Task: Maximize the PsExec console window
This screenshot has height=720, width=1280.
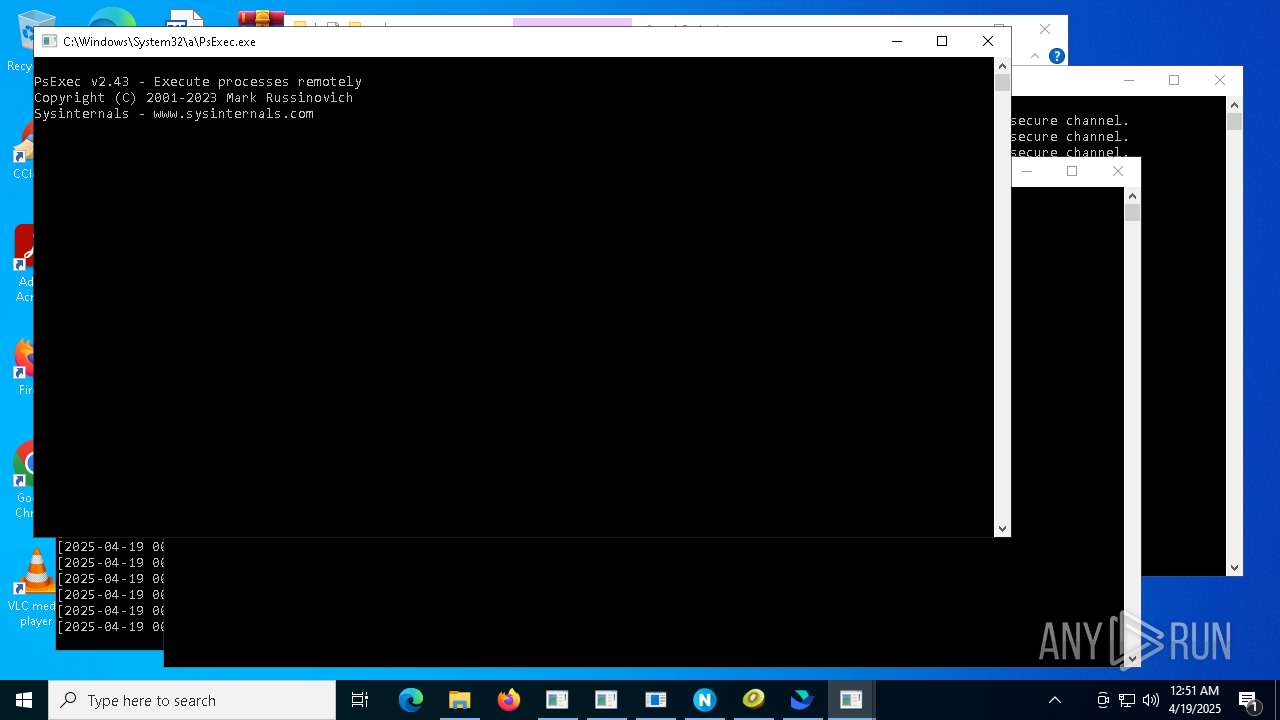Action: pos(942,41)
